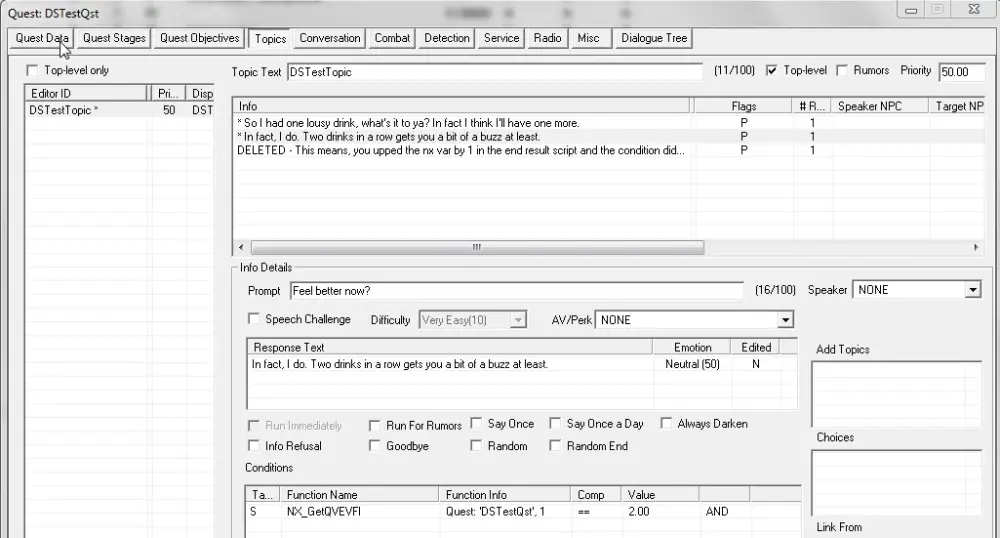Click the Priority value field
Screen dimensions: 1000x538
point(963,72)
